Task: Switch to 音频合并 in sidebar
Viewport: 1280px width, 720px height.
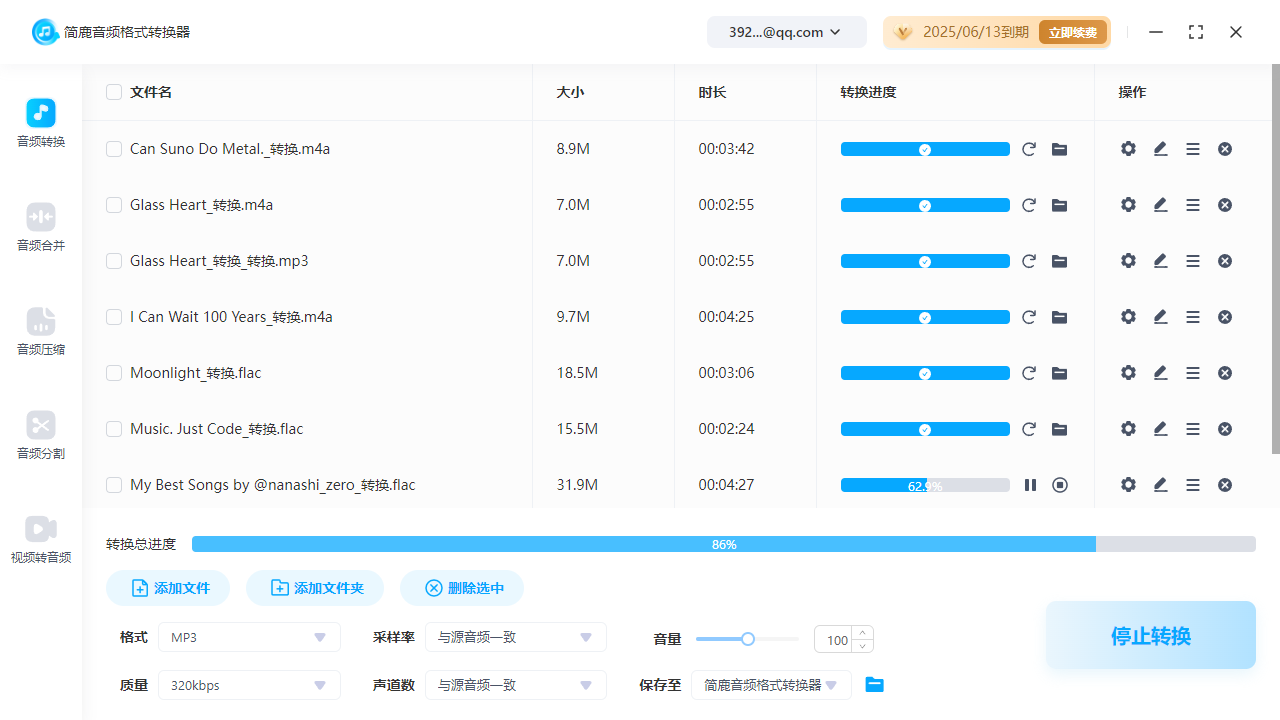Action: (x=41, y=227)
